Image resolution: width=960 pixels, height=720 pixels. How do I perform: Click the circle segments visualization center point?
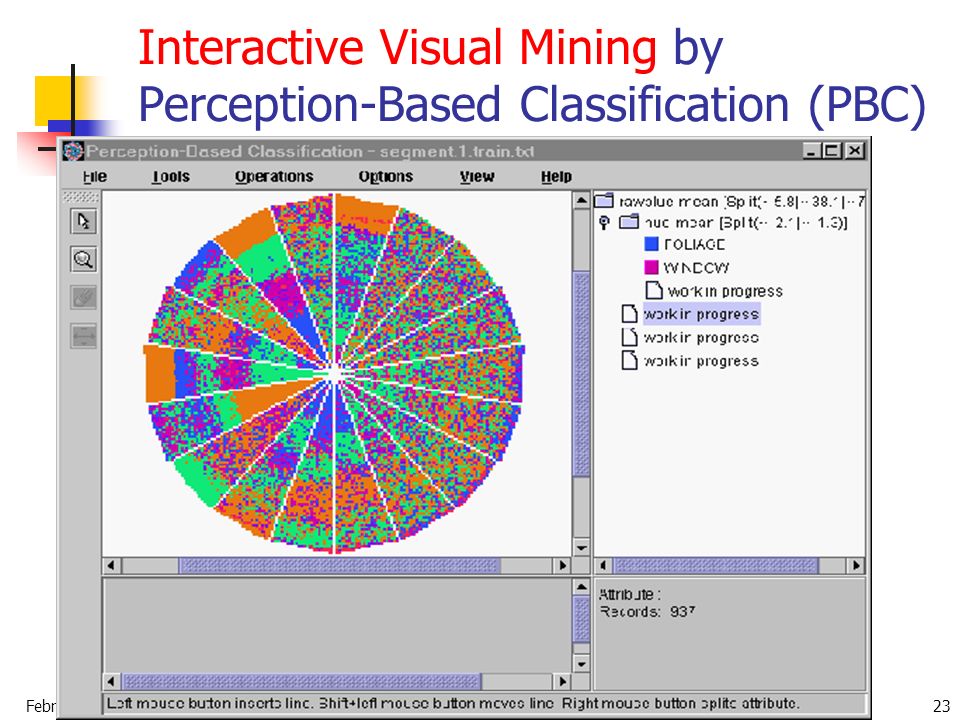pyautogui.click(x=334, y=373)
